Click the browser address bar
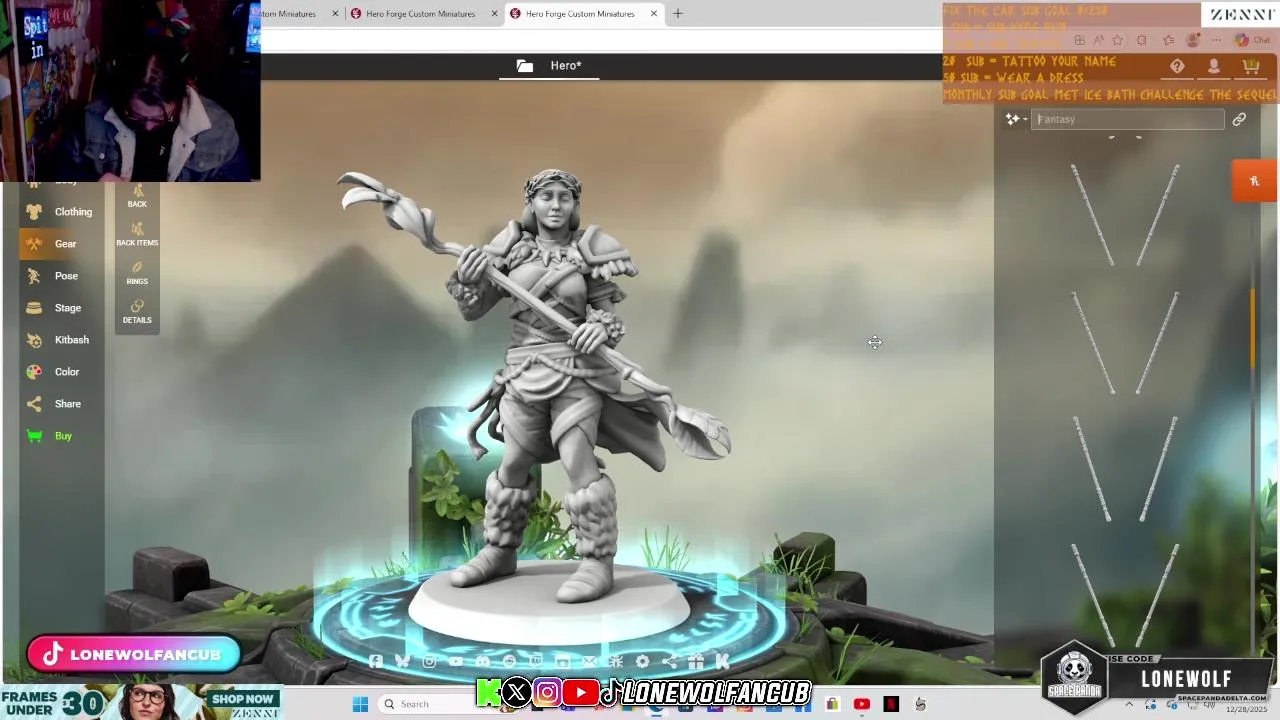Screen dimensions: 1280x720 click(600, 40)
